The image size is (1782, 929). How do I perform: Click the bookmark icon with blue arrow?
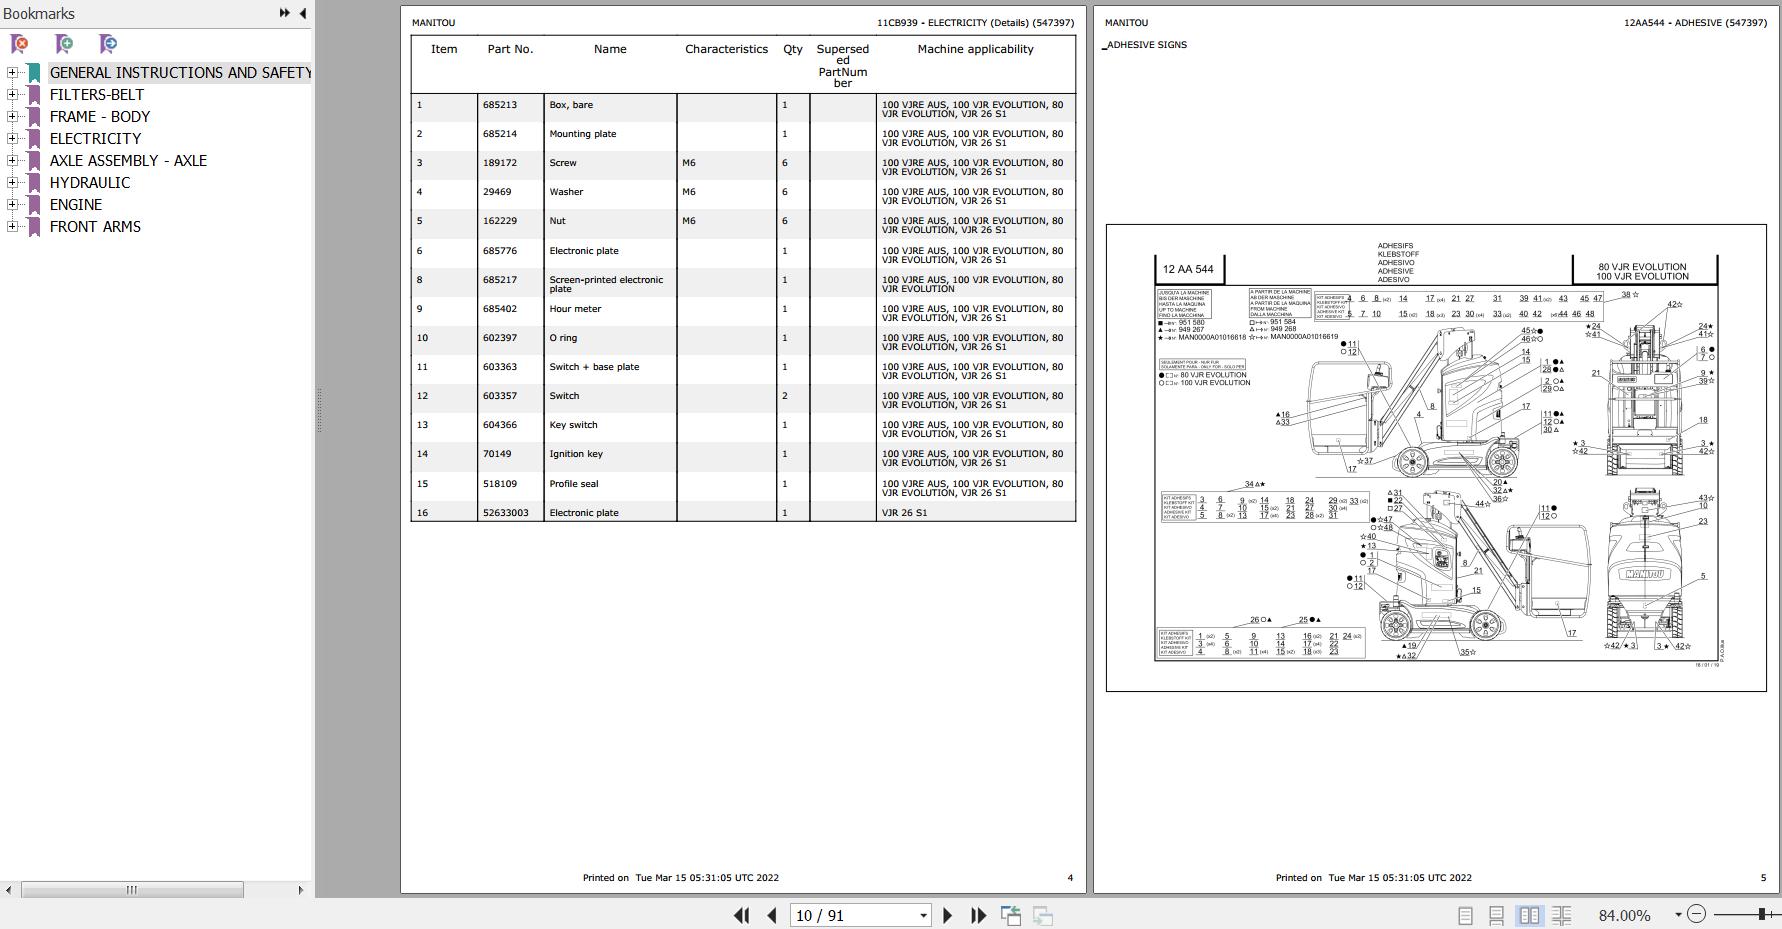pyautogui.click(x=108, y=44)
